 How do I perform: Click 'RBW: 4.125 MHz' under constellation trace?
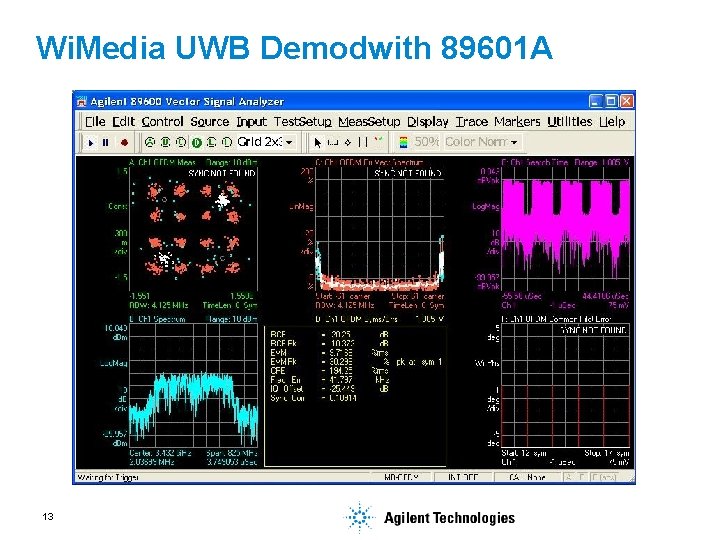click(159, 305)
